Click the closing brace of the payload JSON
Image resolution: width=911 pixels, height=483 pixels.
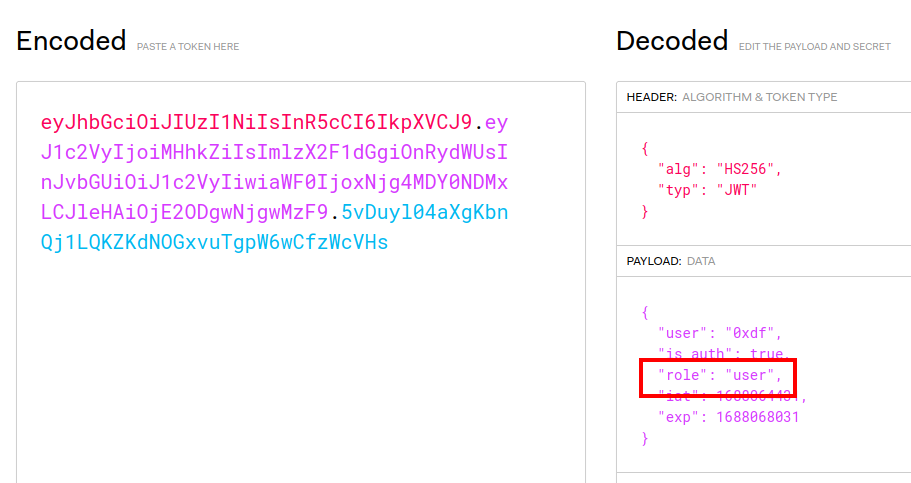[645, 438]
